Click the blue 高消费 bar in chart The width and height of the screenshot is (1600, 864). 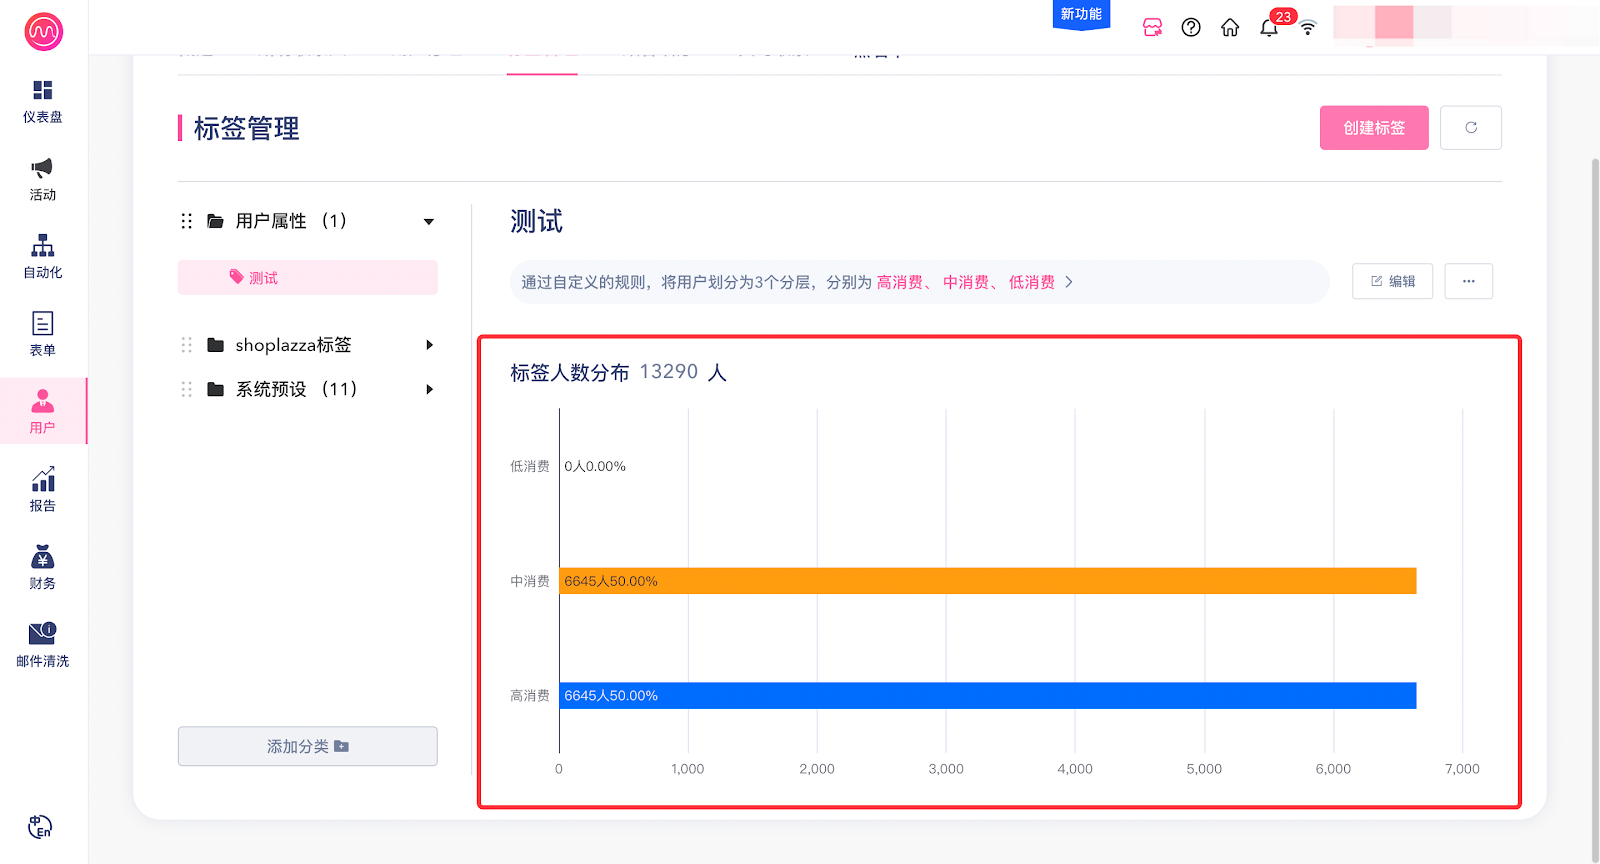(987, 695)
